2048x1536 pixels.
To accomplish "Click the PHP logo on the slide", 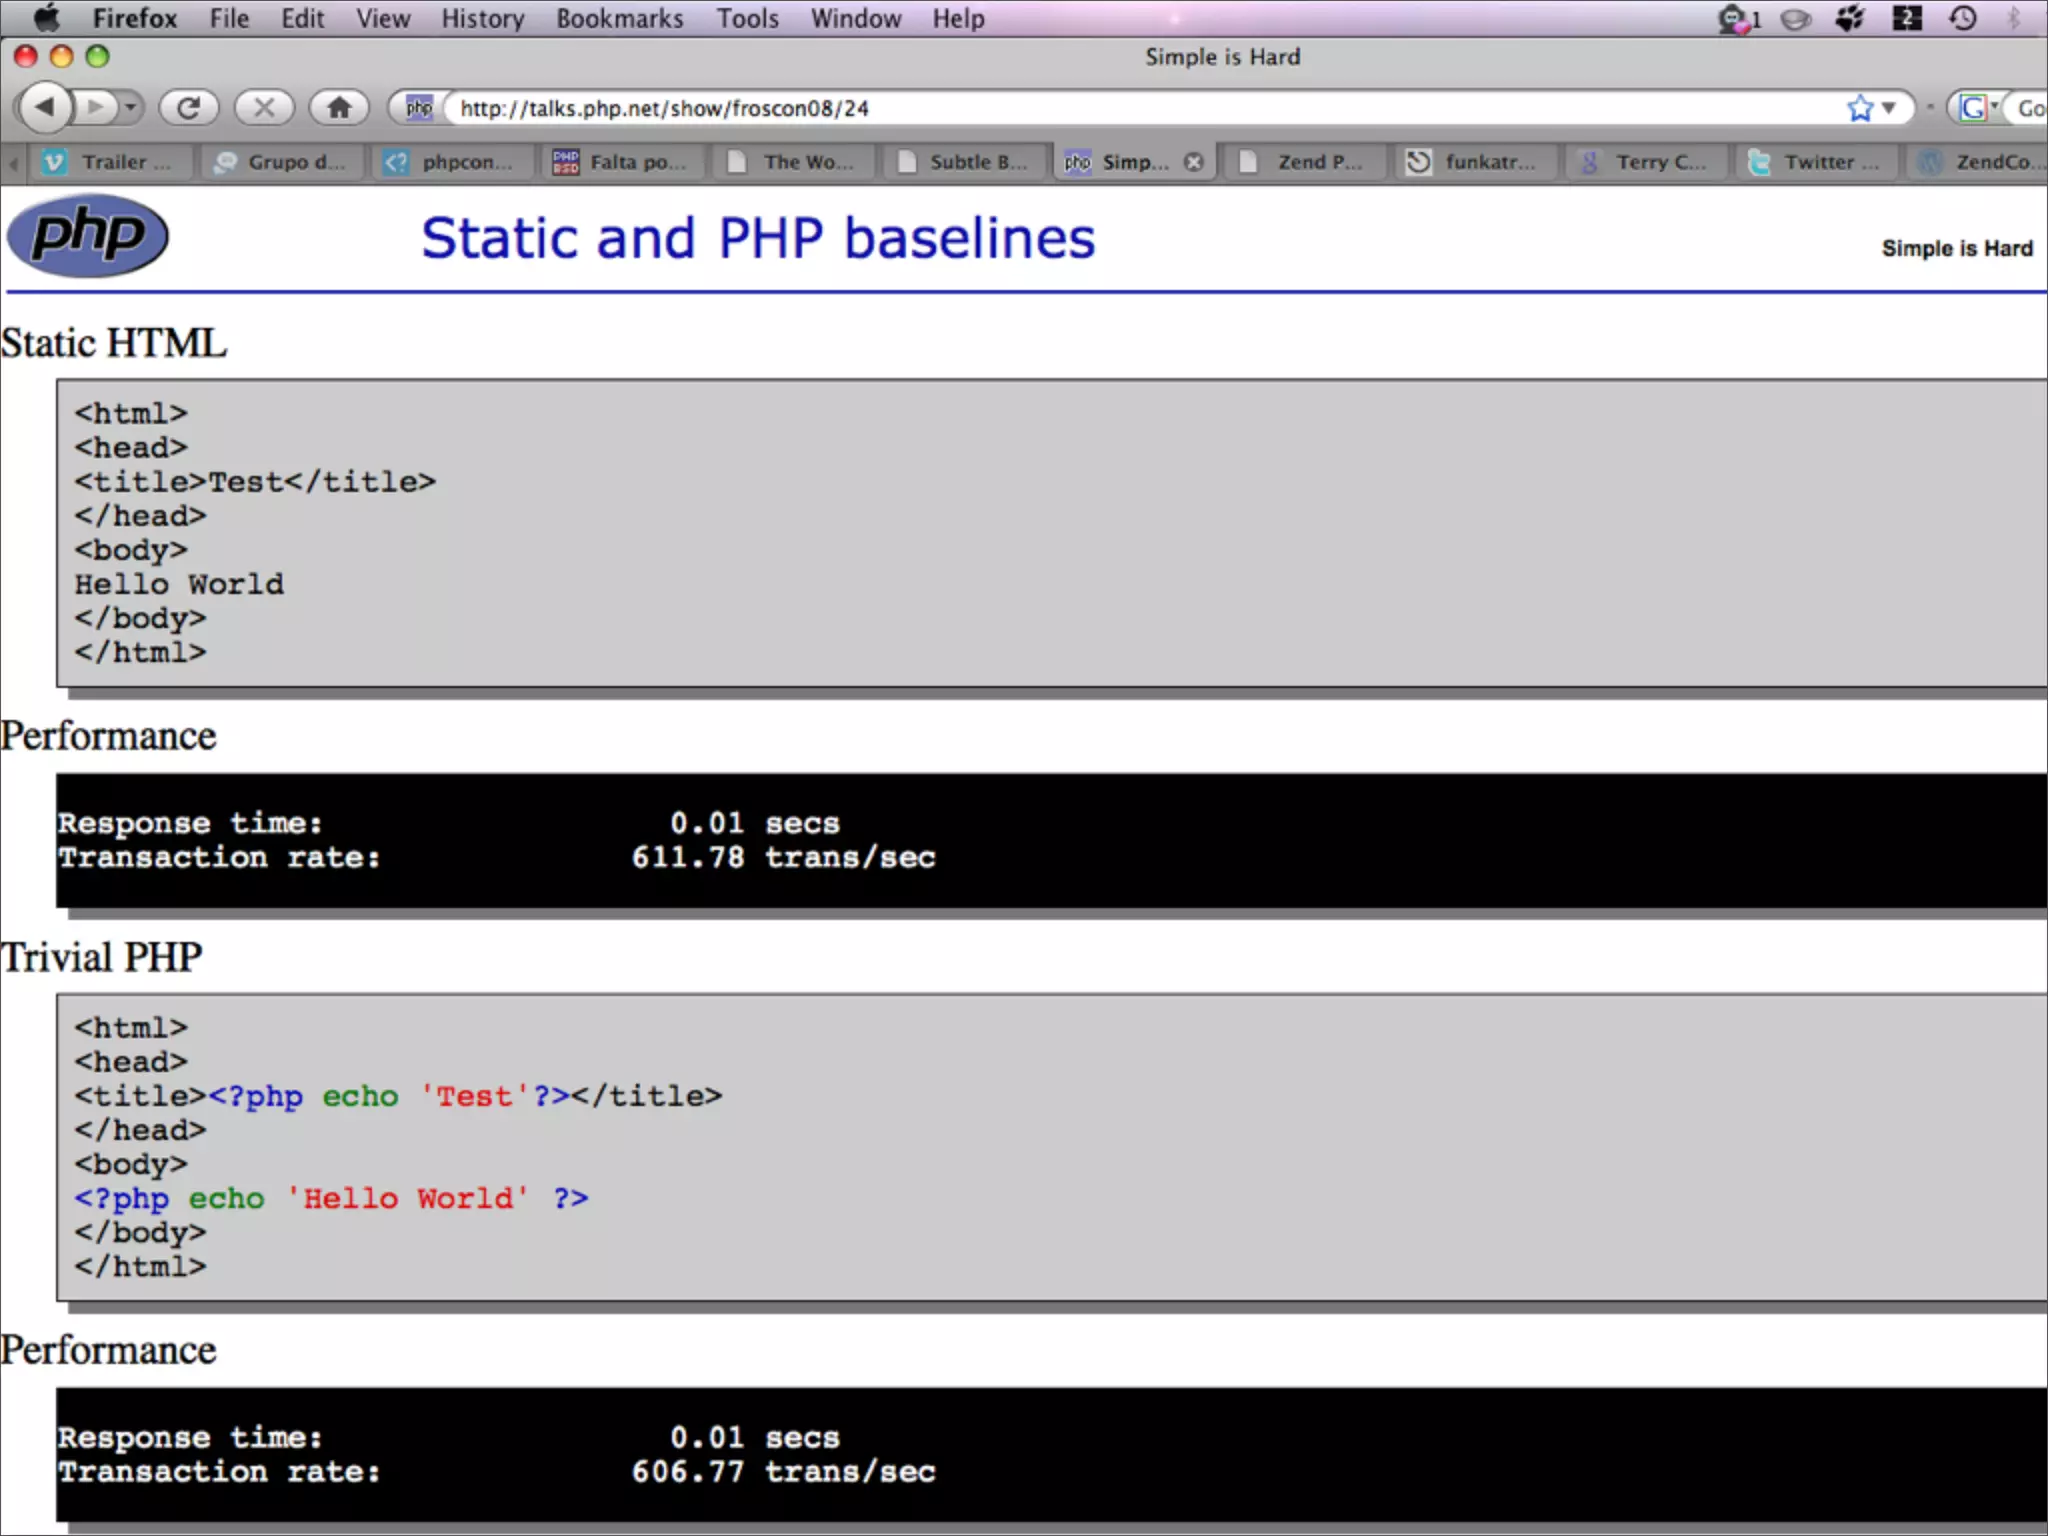I will (x=88, y=236).
